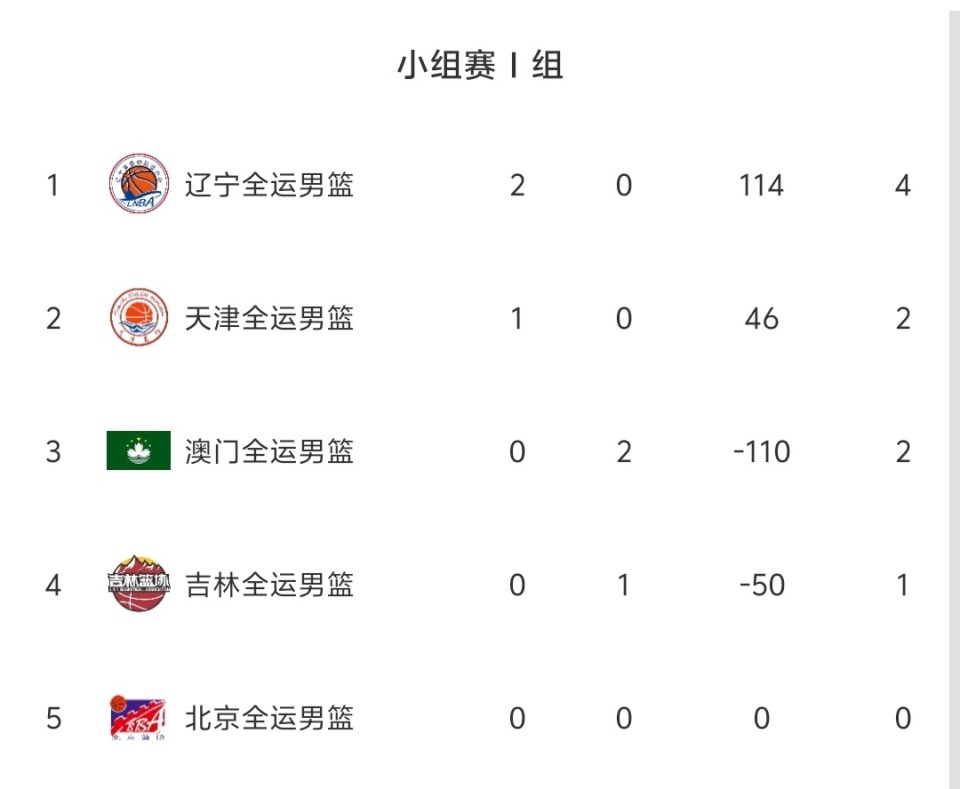Click the vertical scrollbar on right edge

(x=954, y=400)
